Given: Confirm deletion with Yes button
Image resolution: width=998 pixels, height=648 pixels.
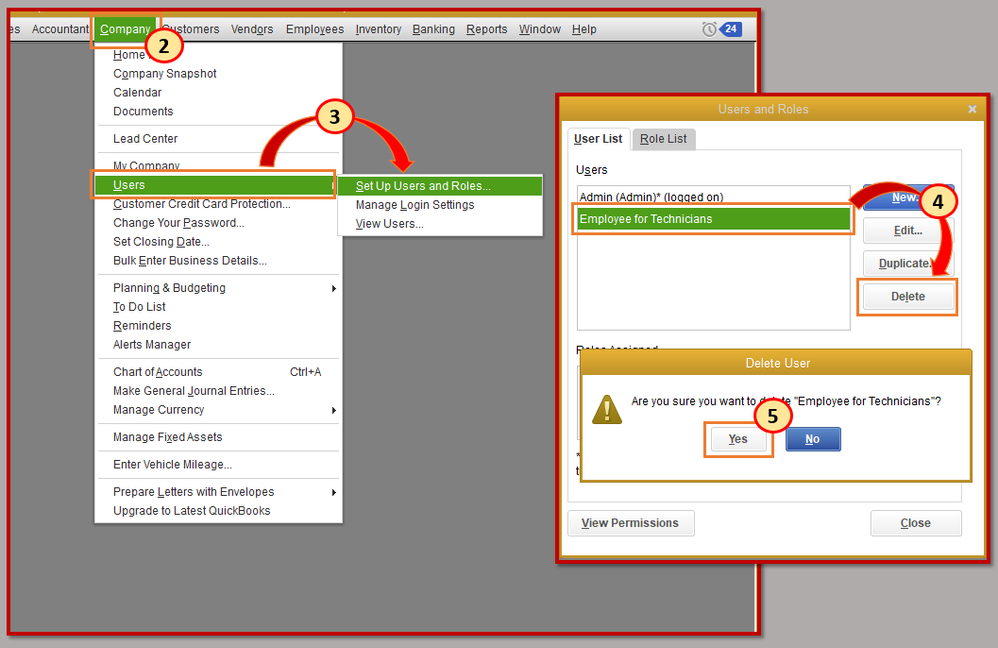Looking at the screenshot, I should [x=738, y=439].
